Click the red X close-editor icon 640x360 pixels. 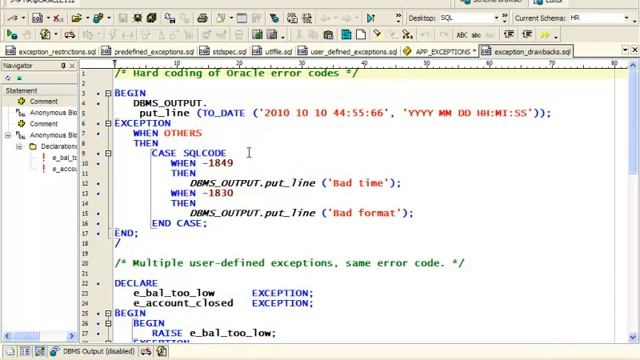tap(58, 18)
